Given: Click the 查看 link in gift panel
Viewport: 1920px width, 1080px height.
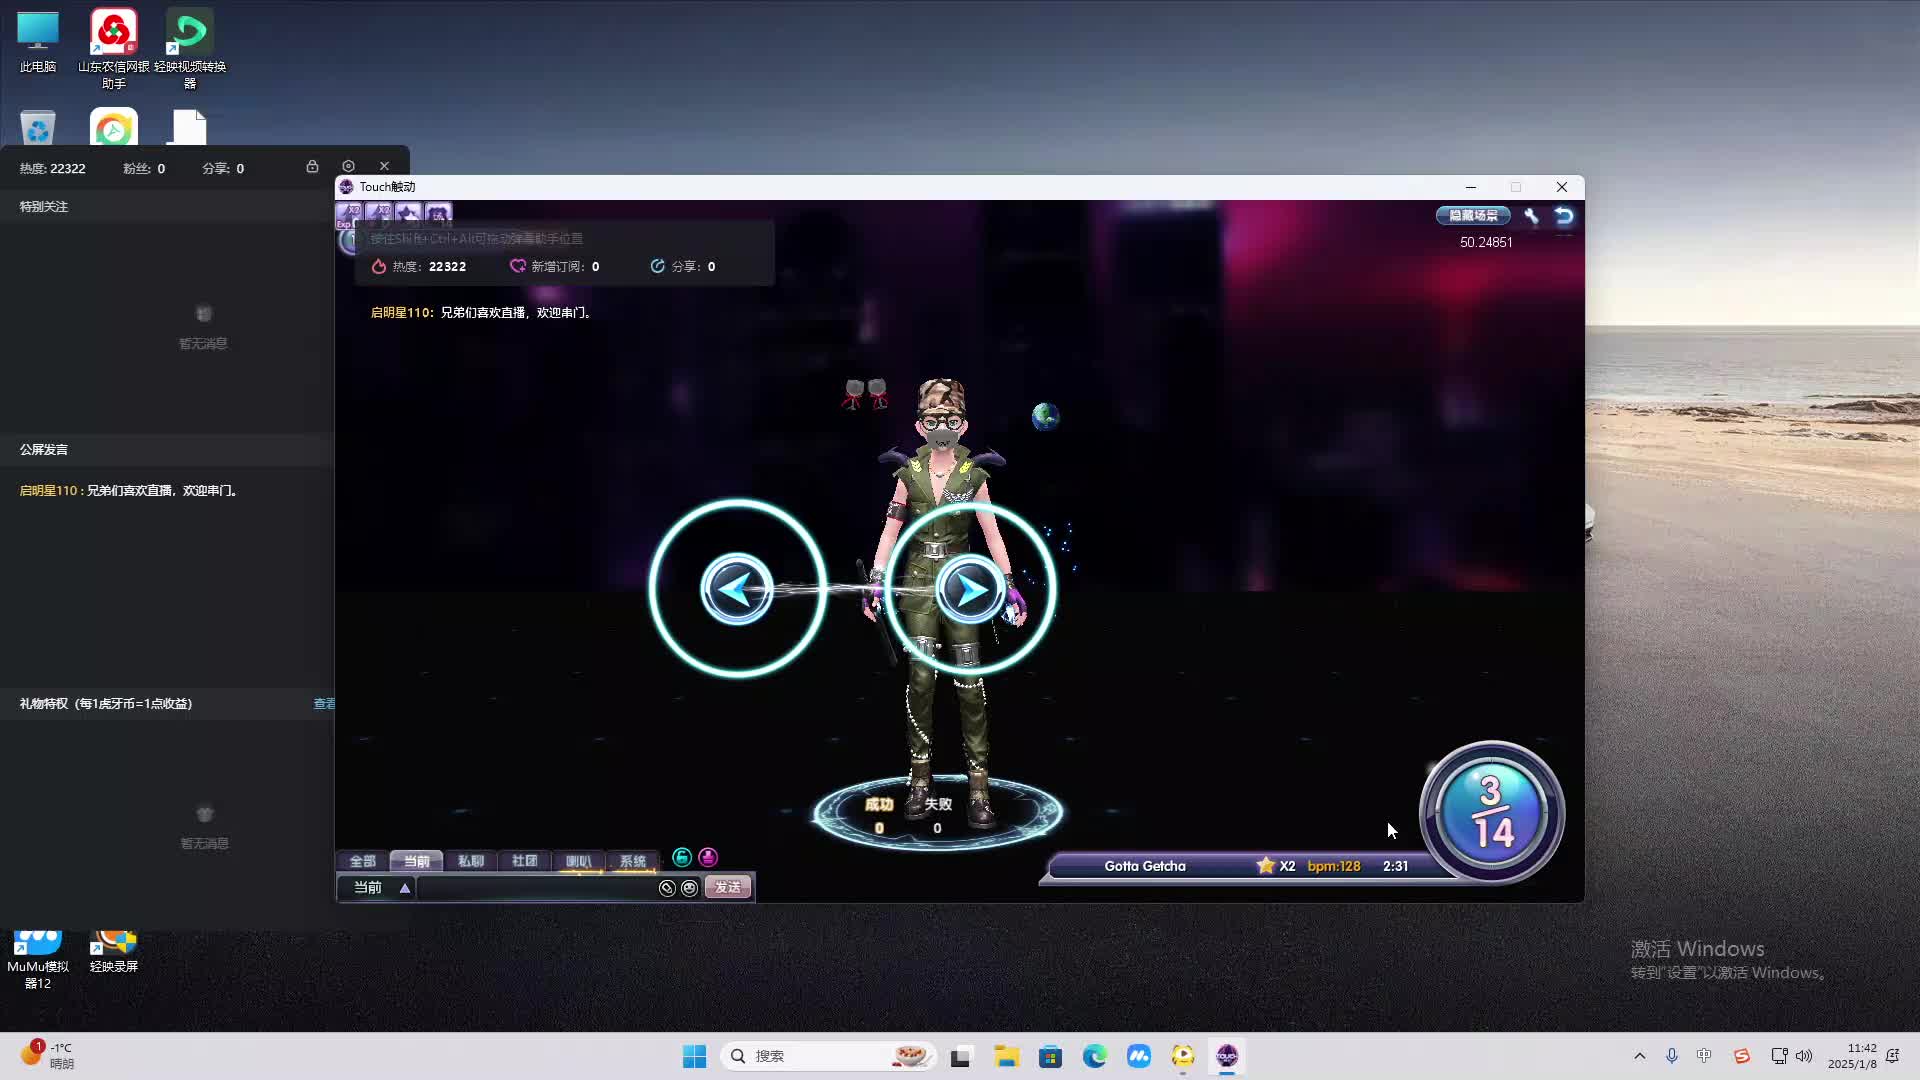Looking at the screenshot, I should click(324, 704).
